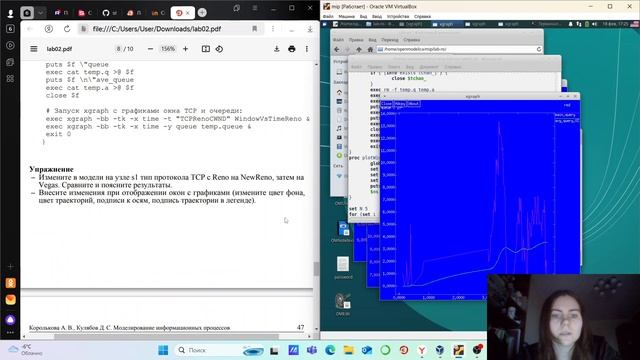Expand the tab groups dropdown arrow

pos(40,13)
